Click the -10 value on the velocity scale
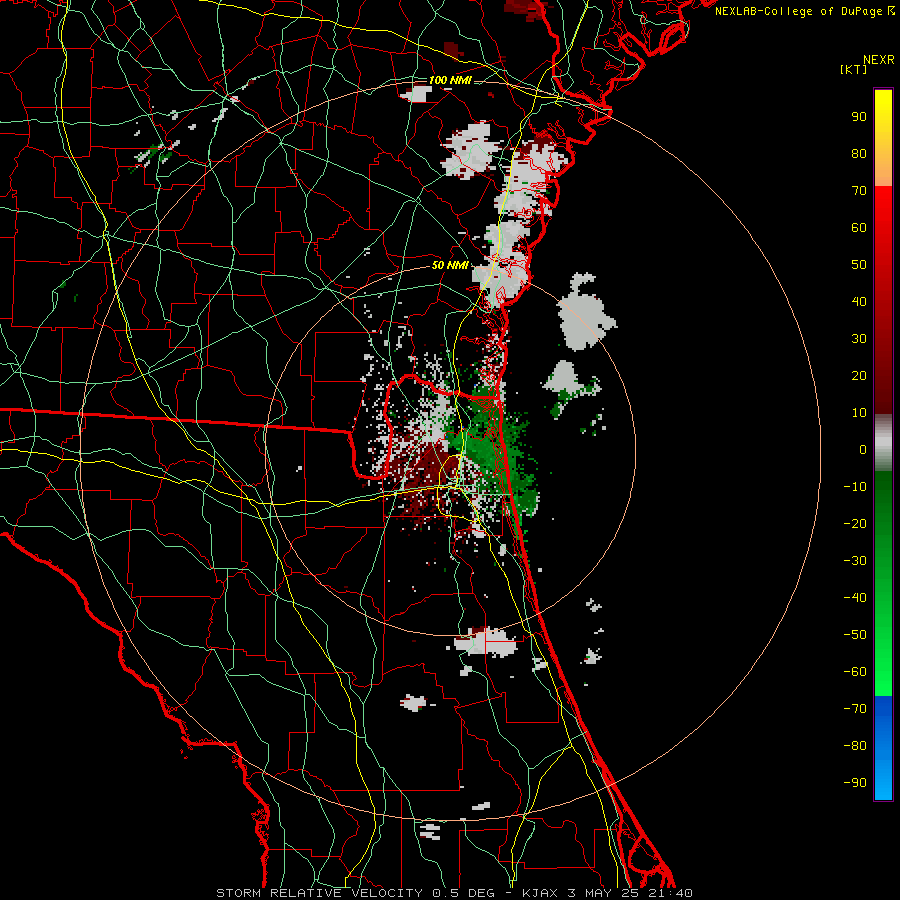Image resolution: width=900 pixels, height=900 pixels. point(855,487)
